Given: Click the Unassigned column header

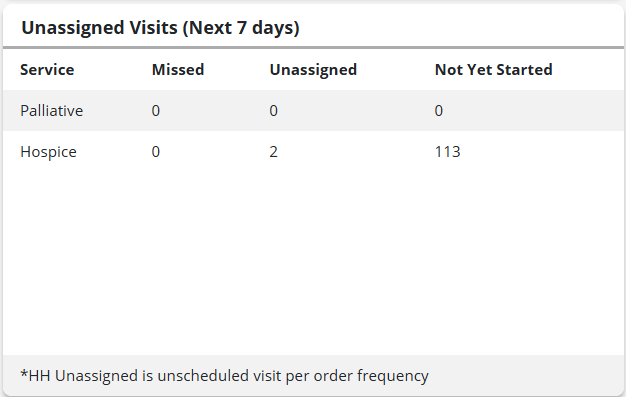Looking at the screenshot, I should pyautogui.click(x=313, y=70).
